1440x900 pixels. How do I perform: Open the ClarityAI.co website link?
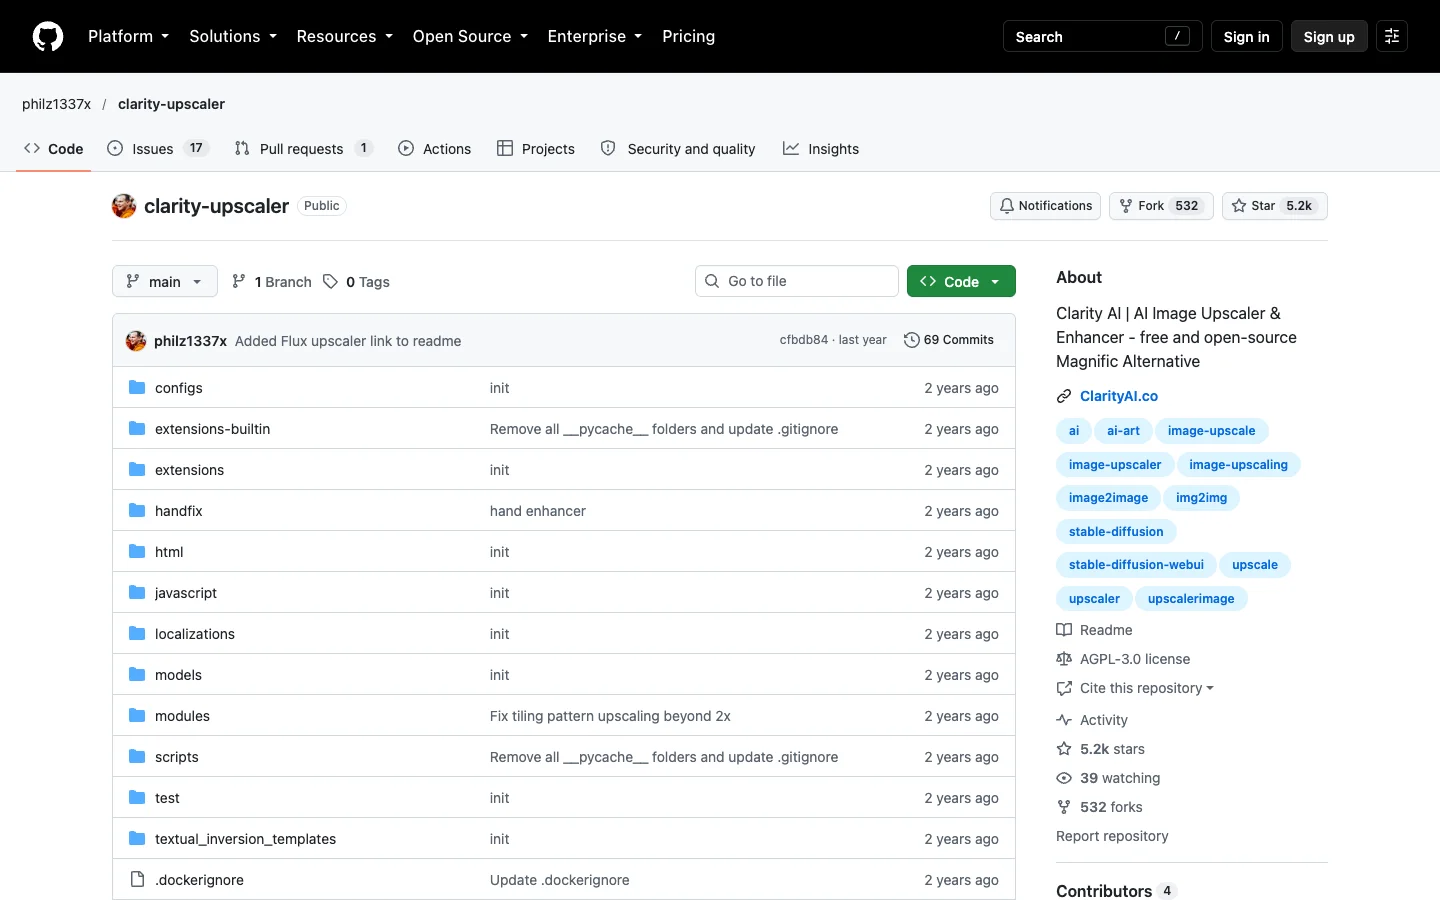click(1119, 396)
